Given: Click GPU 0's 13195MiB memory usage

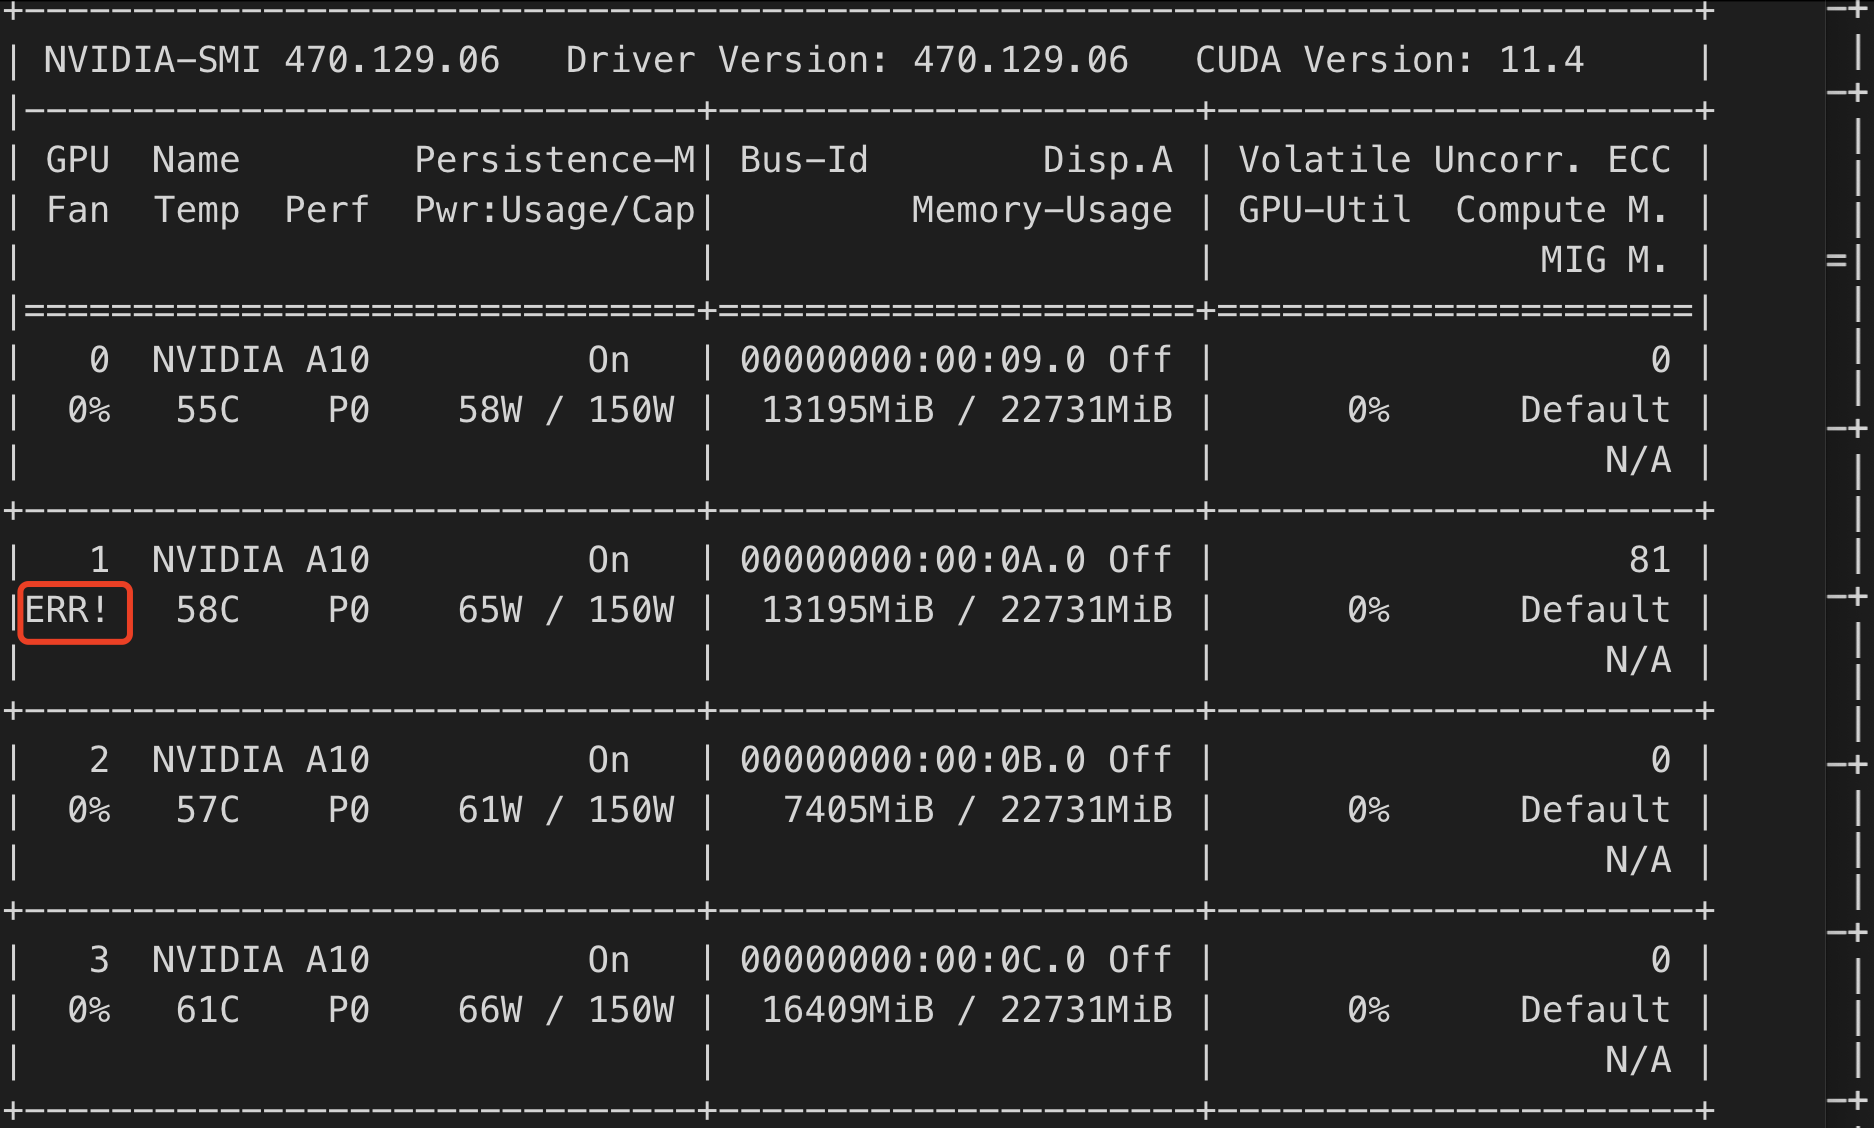Looking at the screenshot, I should coord(967,410).
